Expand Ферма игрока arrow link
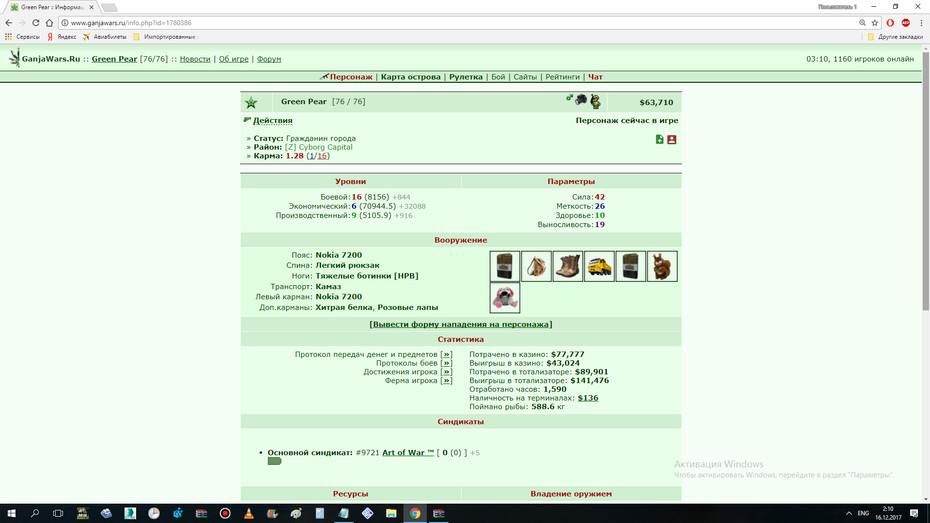Image resolution: width=930 pixels, height=523 pixels. (447, 381)
